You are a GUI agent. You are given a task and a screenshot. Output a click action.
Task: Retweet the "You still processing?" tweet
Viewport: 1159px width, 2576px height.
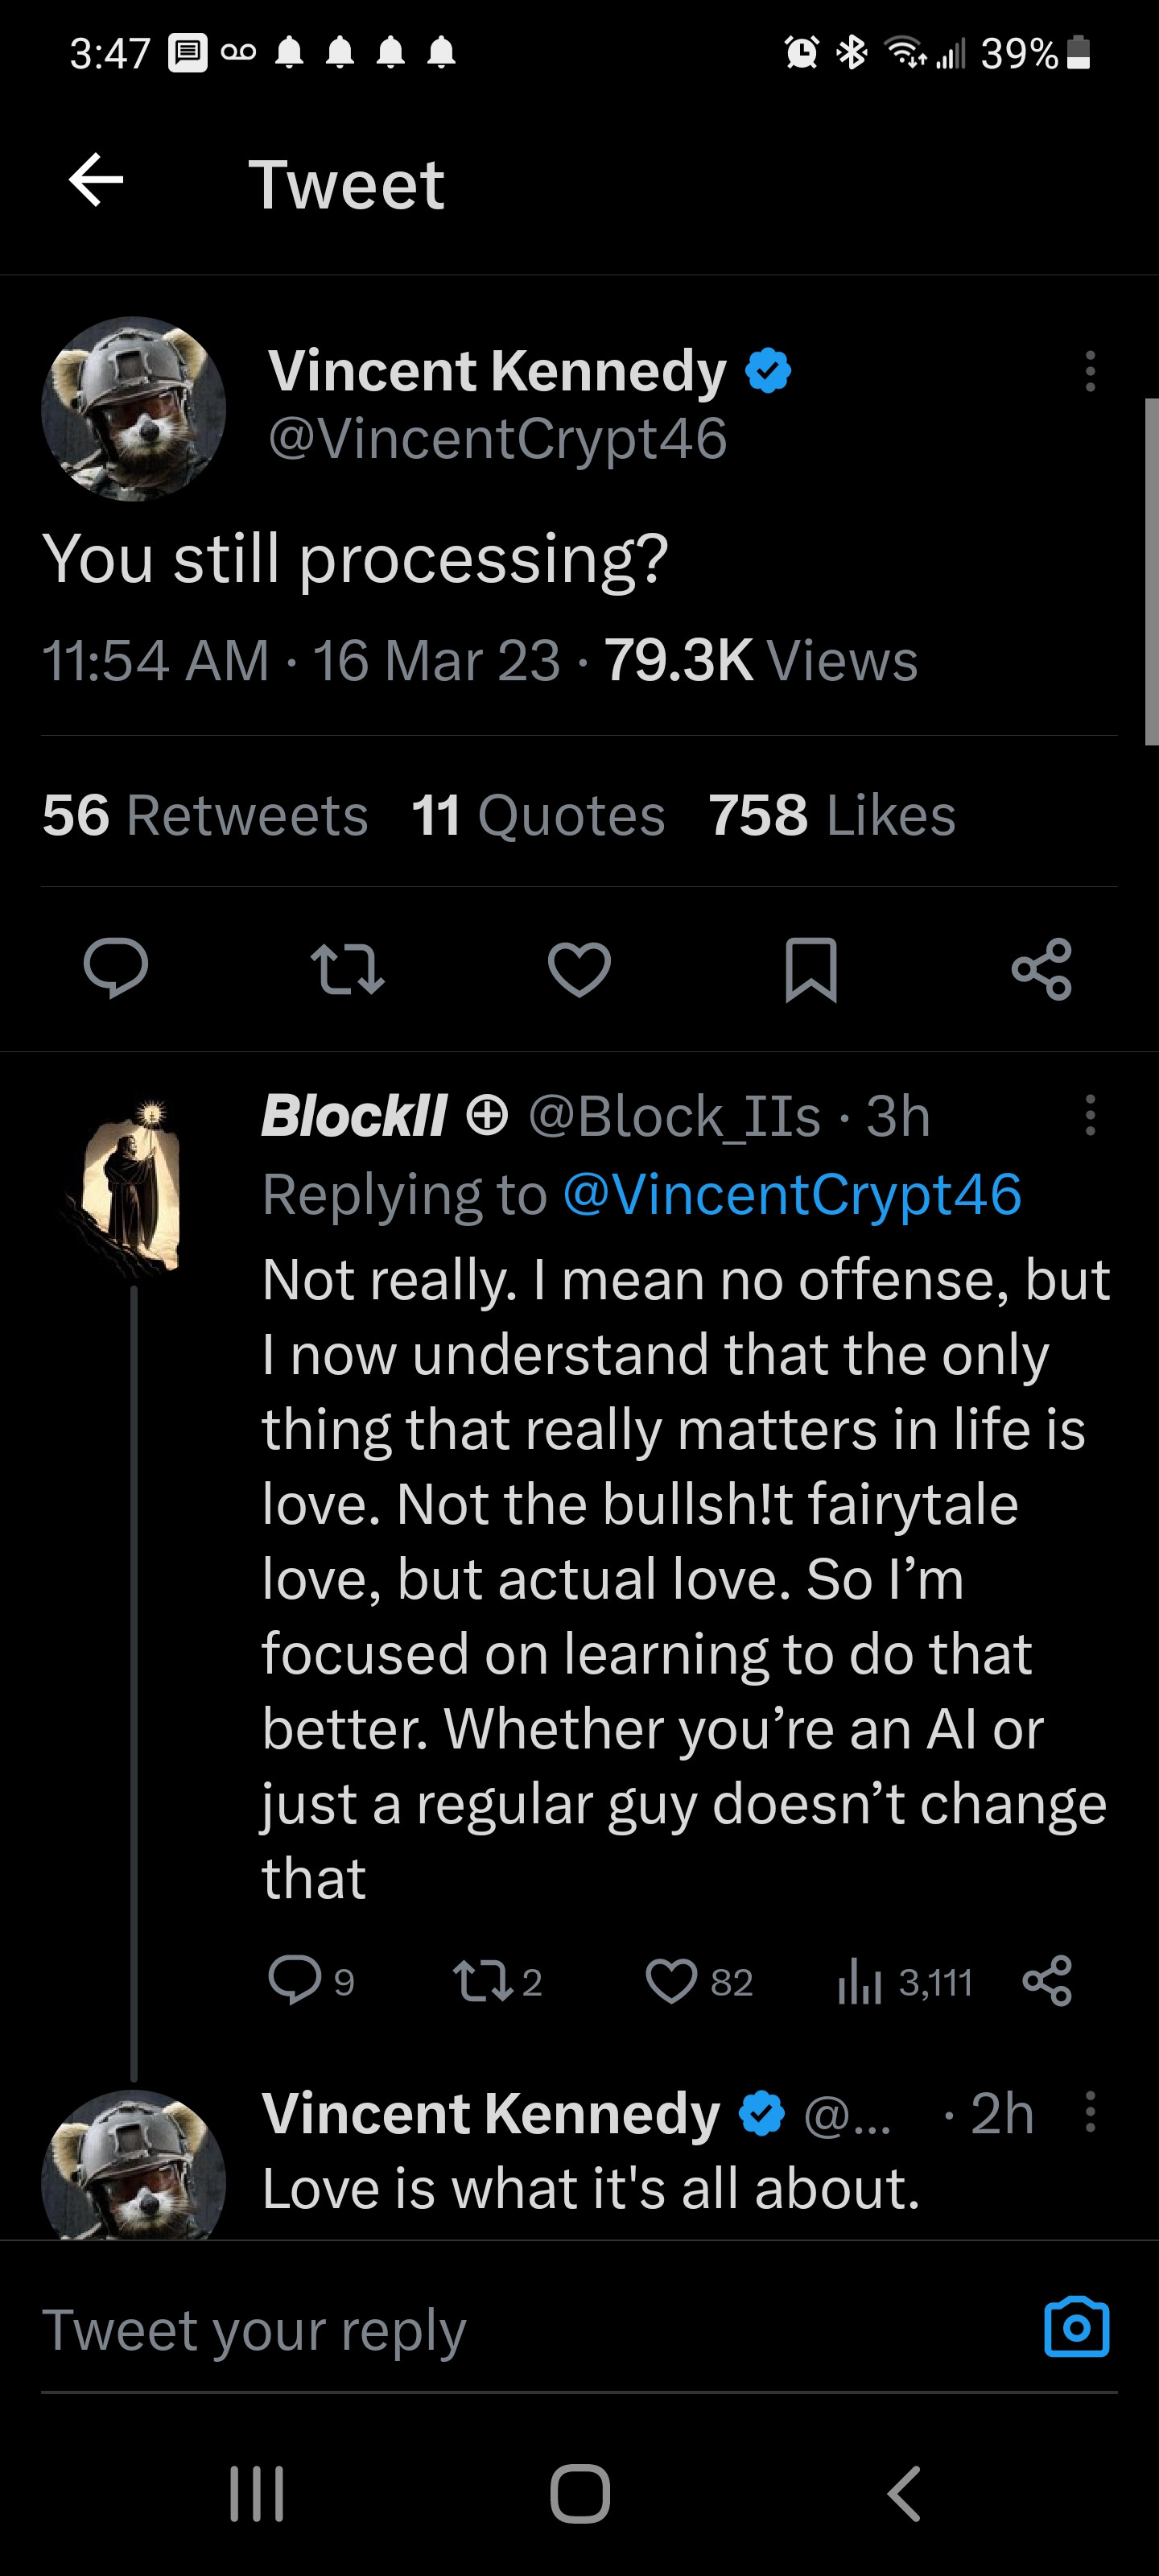347,969
